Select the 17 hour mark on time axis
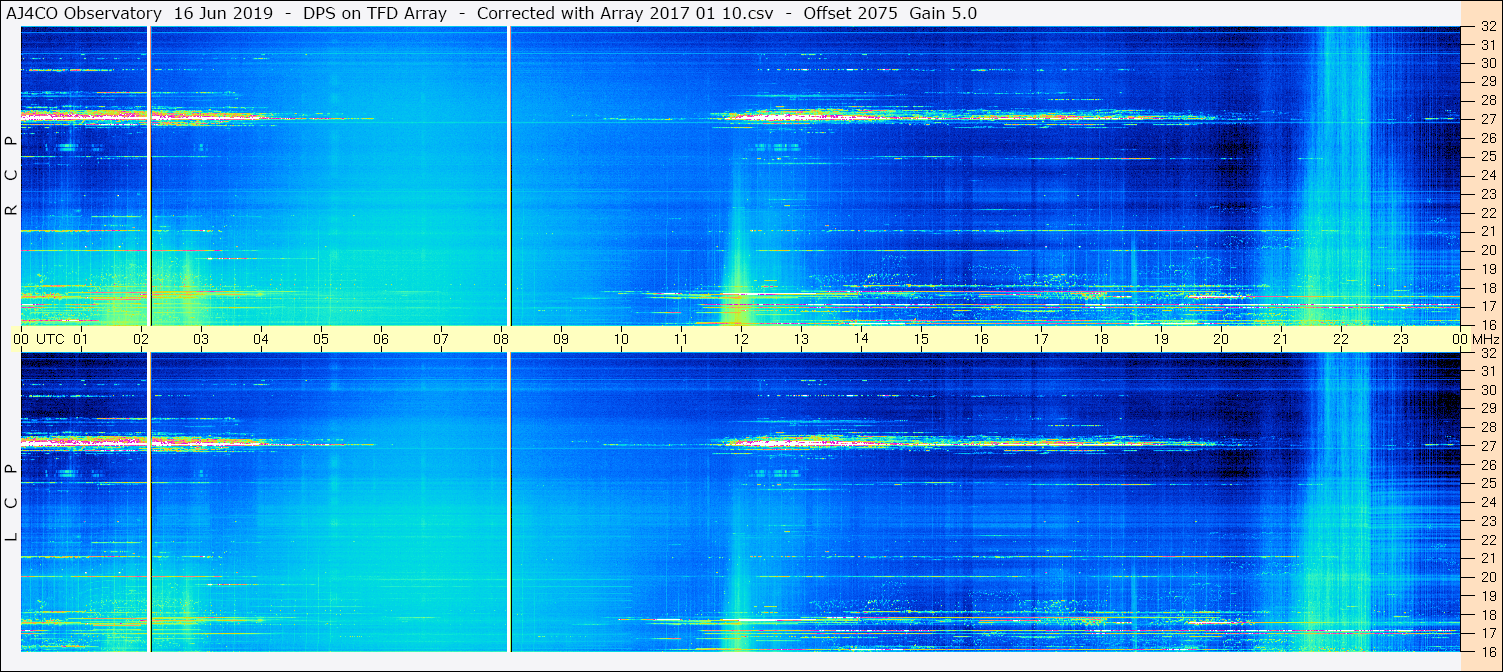The image size is (1503, 672). pyautogui.click(x=1041, y=339)
